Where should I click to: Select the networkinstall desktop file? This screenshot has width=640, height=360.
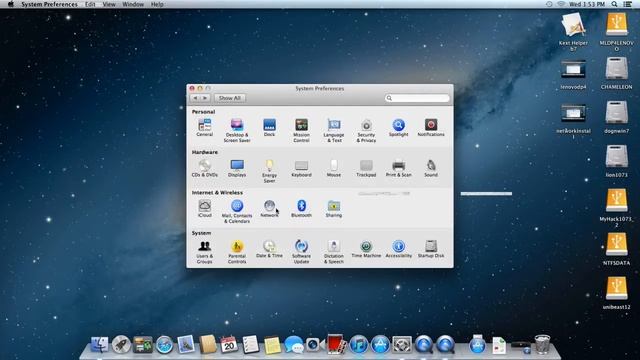(x=573, y=121)
